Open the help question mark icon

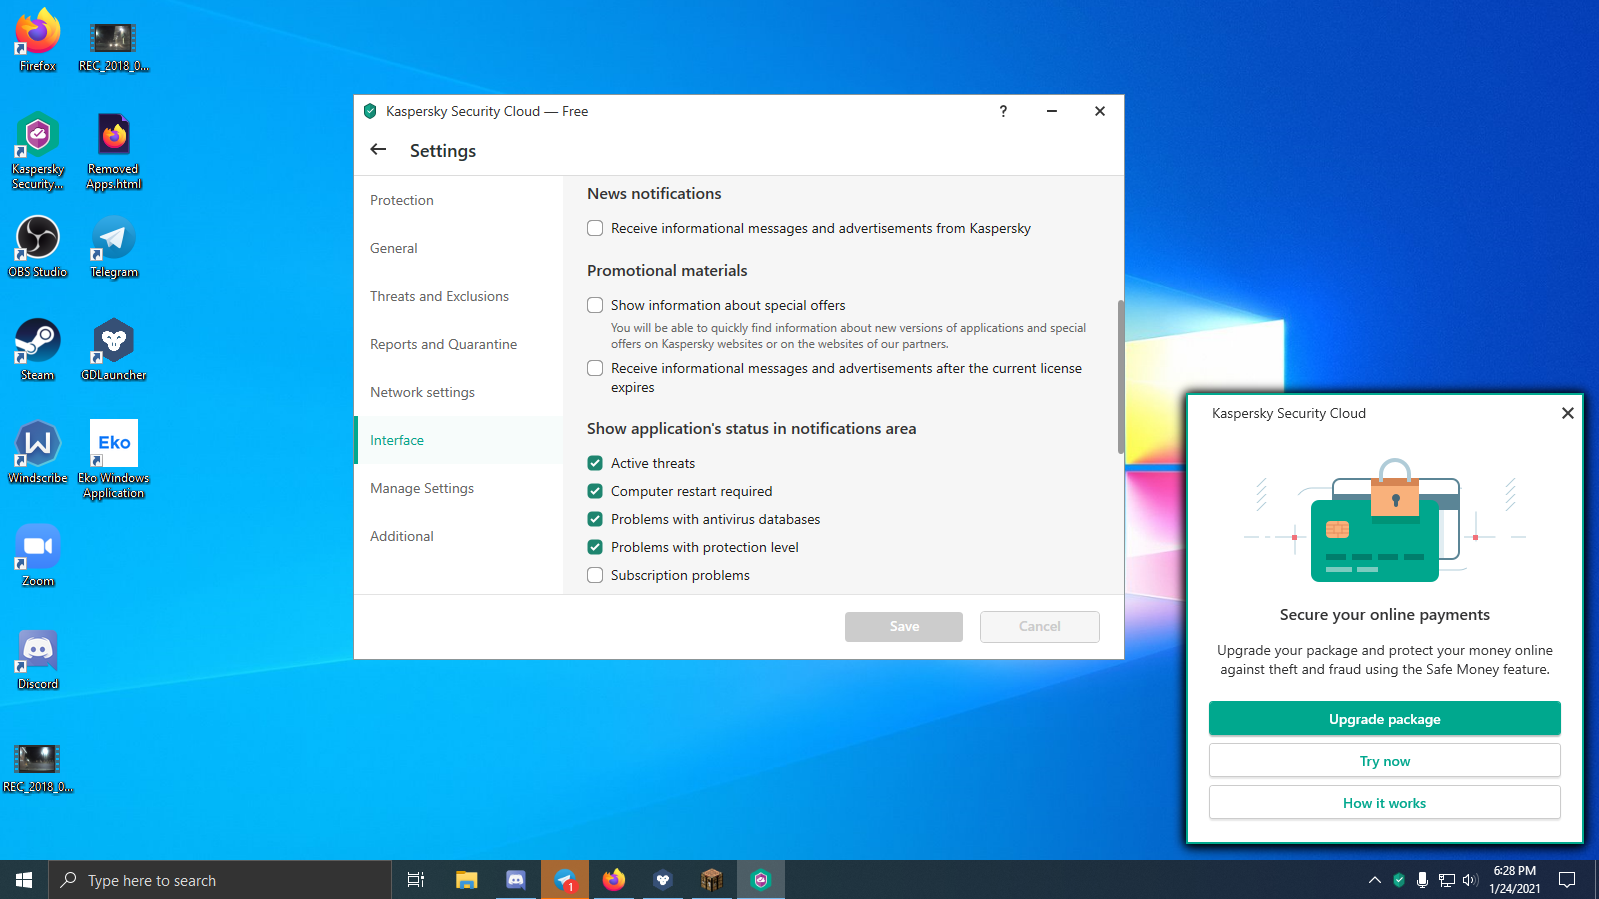(x=1003, y=111)
